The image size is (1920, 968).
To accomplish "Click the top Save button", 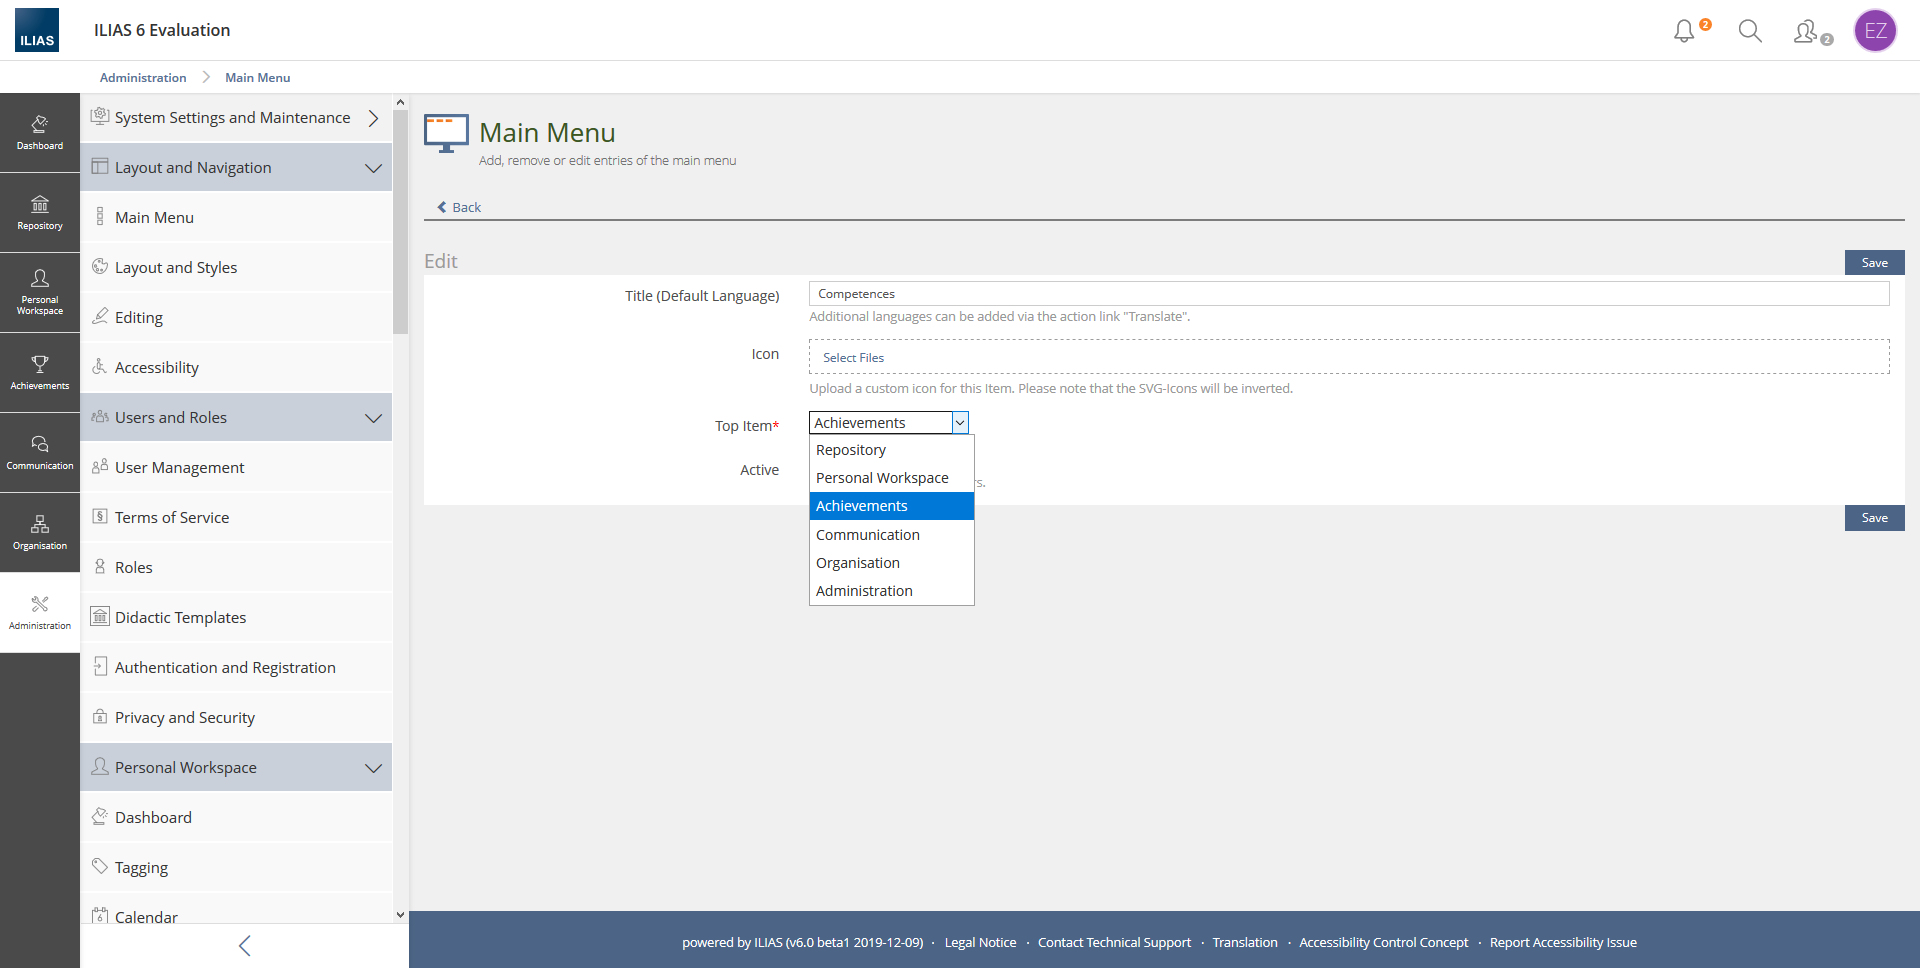I will (x=1874, y=262).
